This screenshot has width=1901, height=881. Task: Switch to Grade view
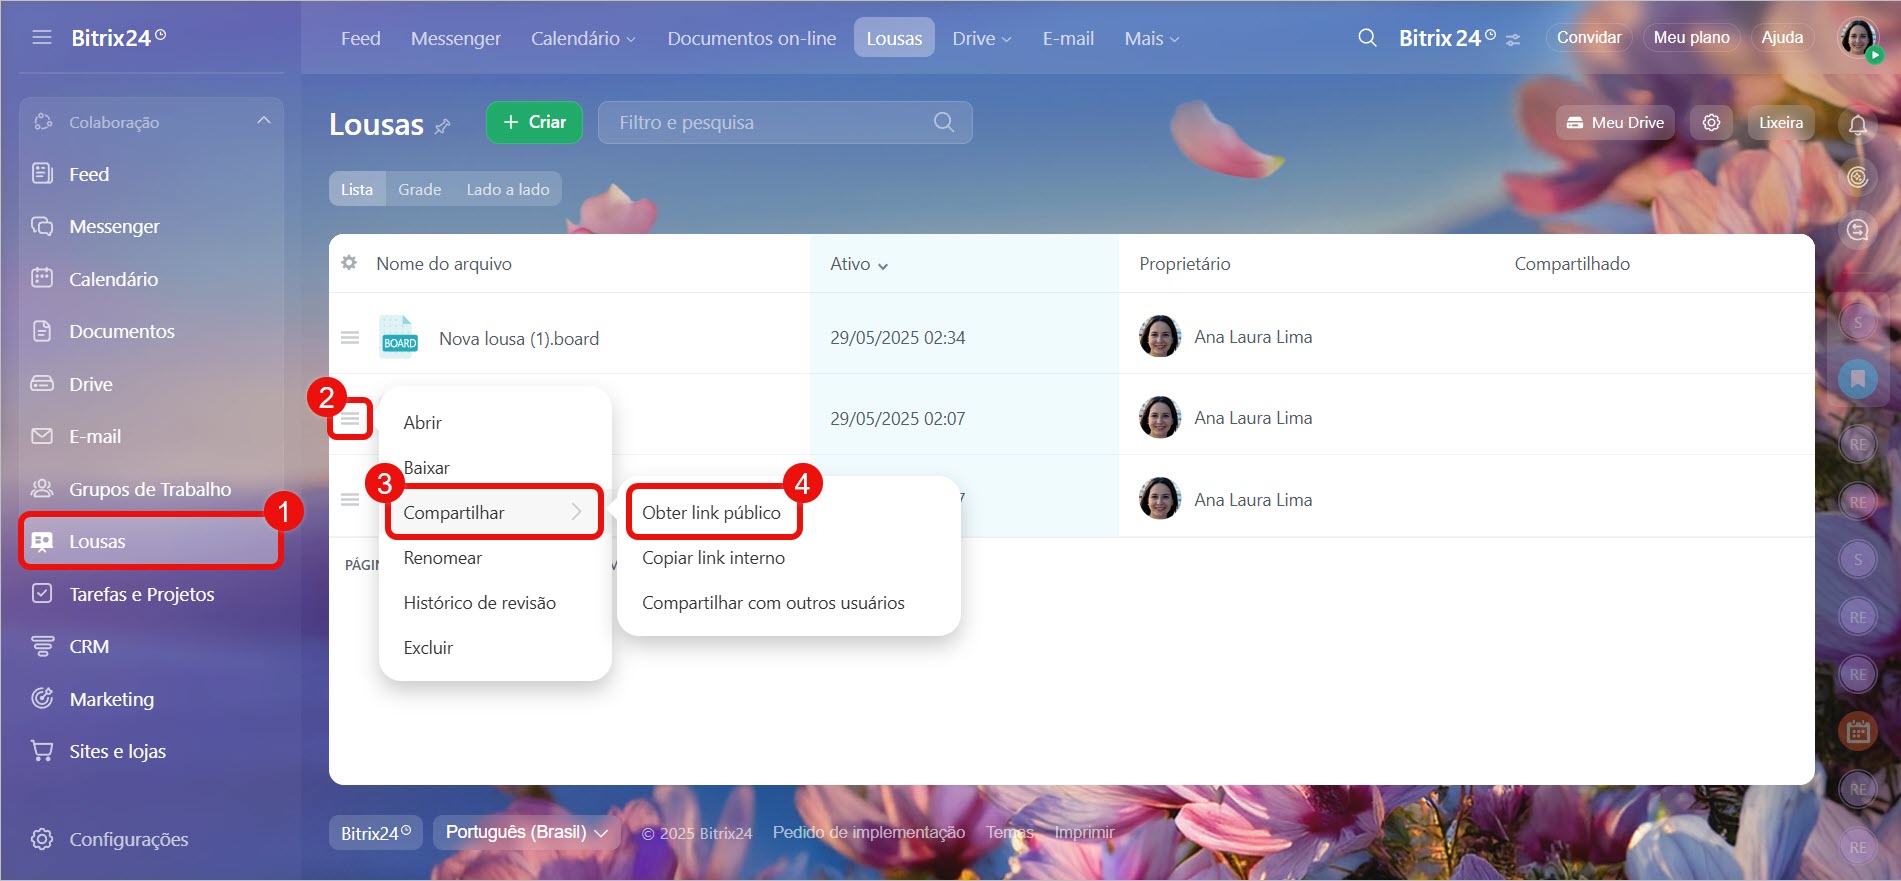click(420, 189)
